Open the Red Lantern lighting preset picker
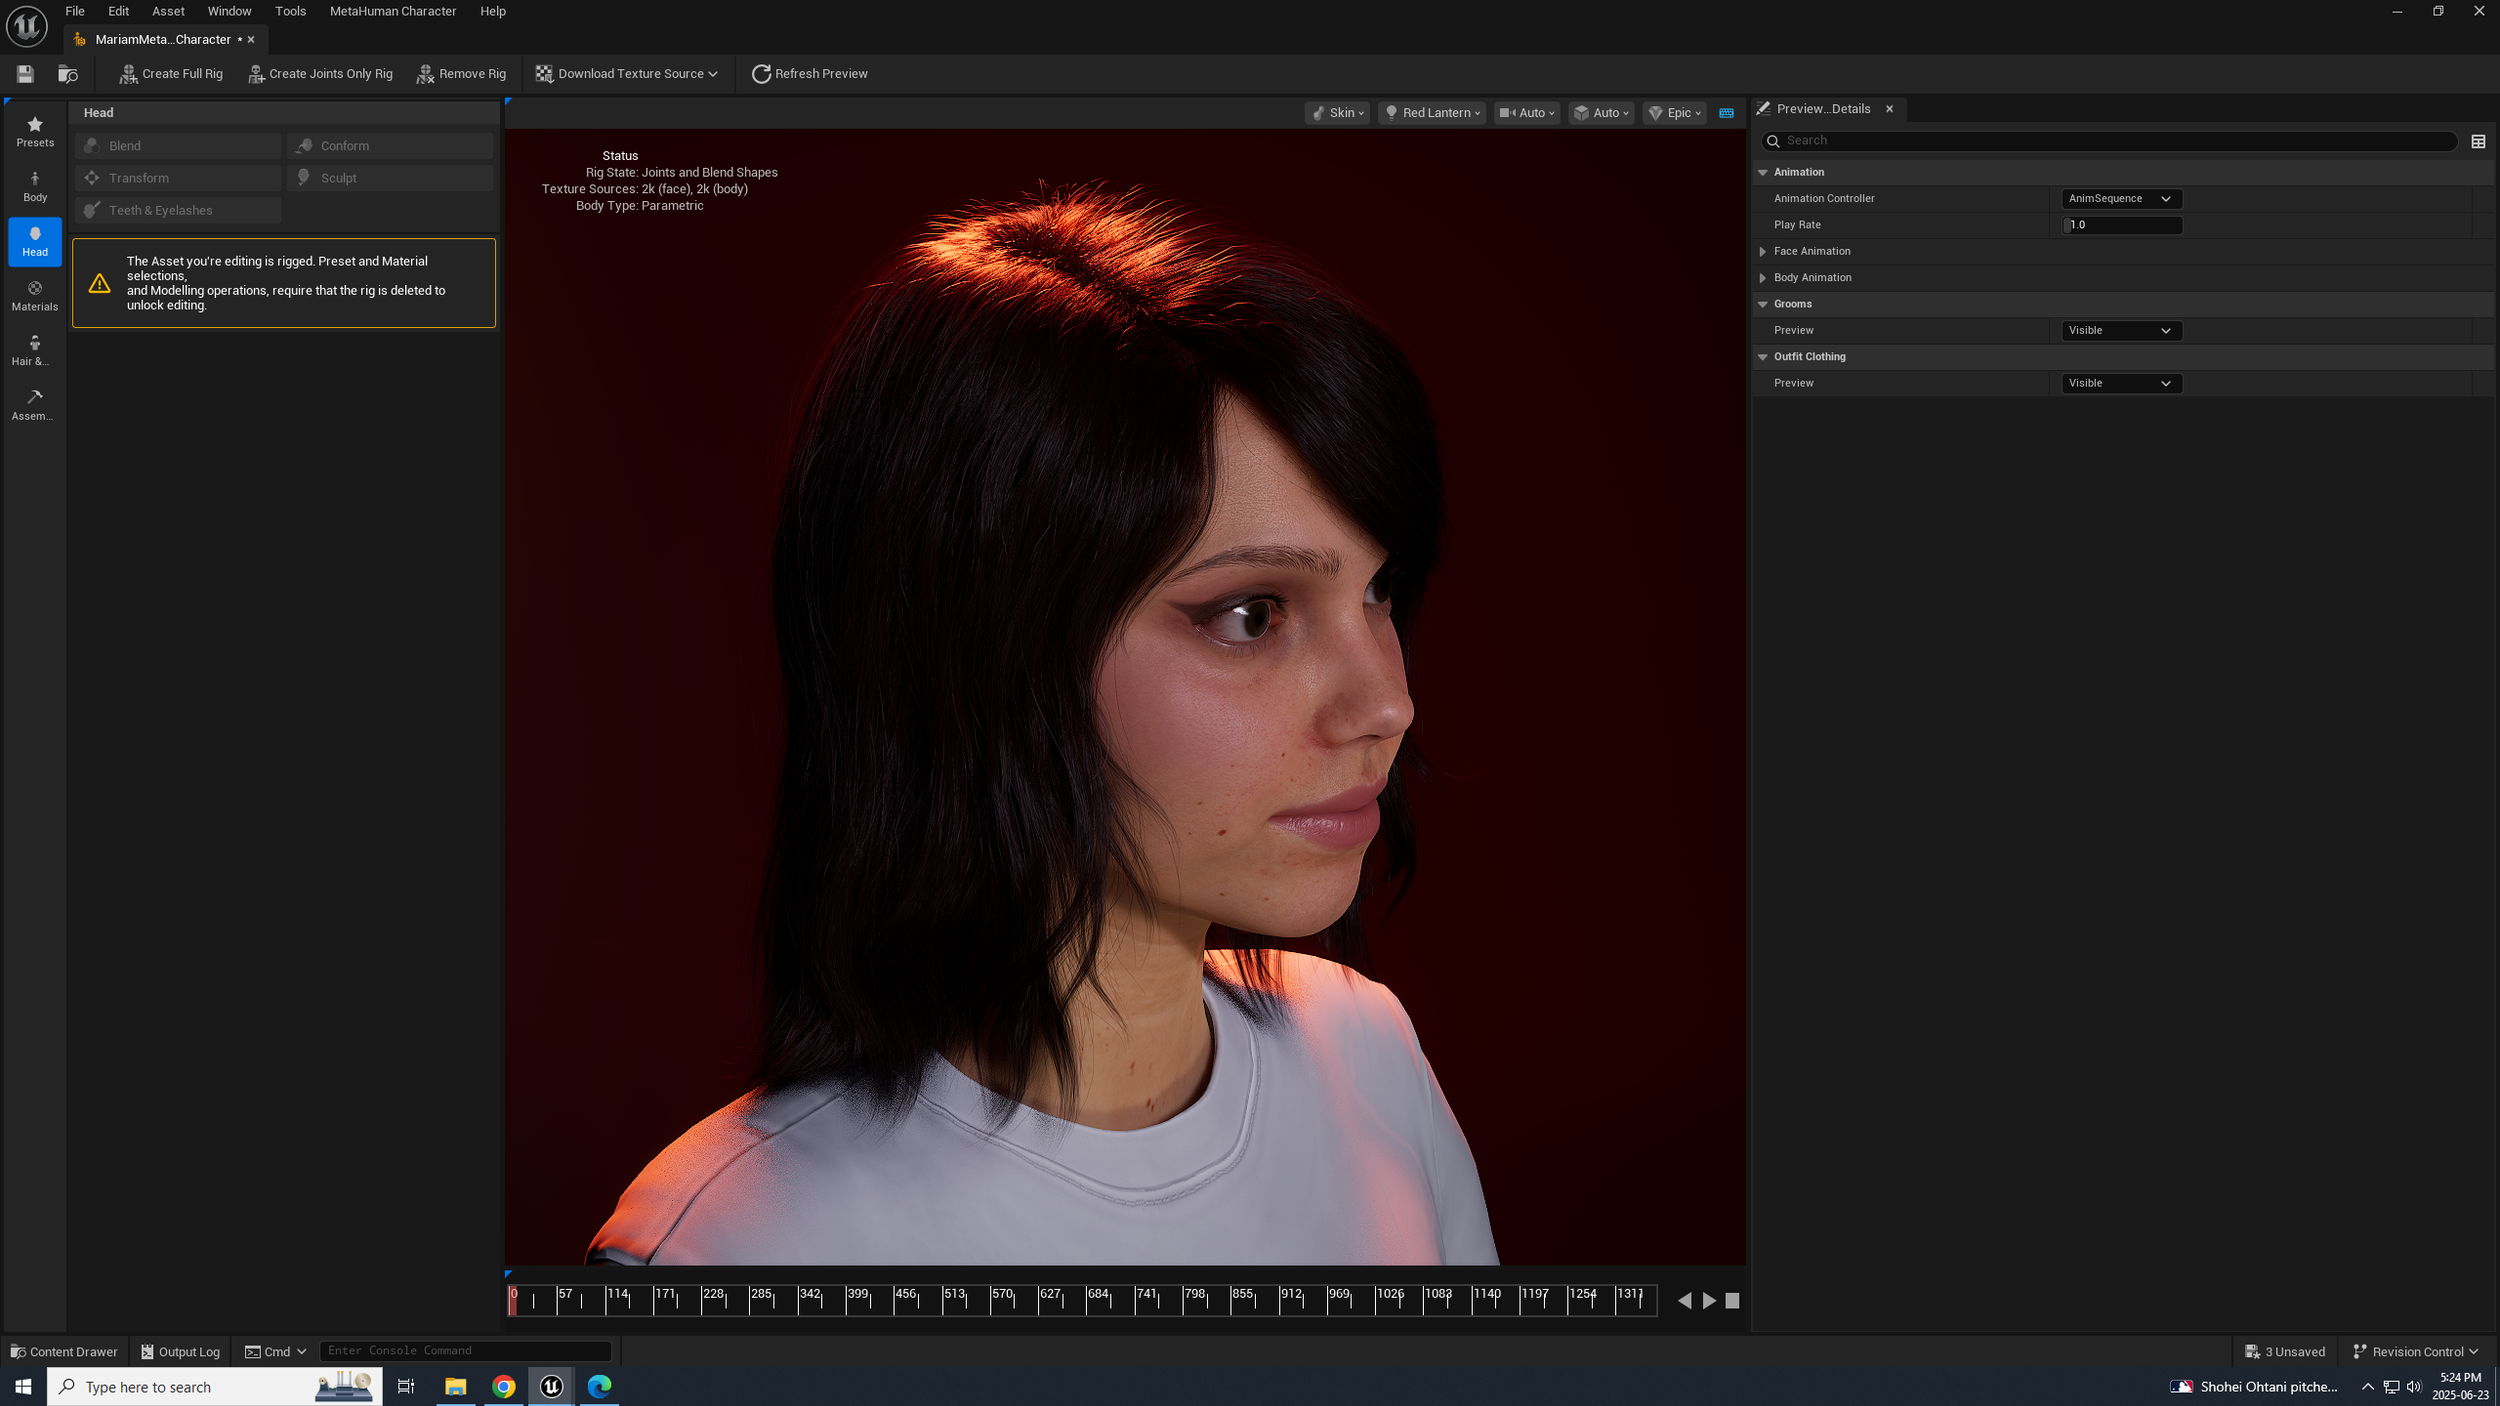 (x=1431, y=113)
